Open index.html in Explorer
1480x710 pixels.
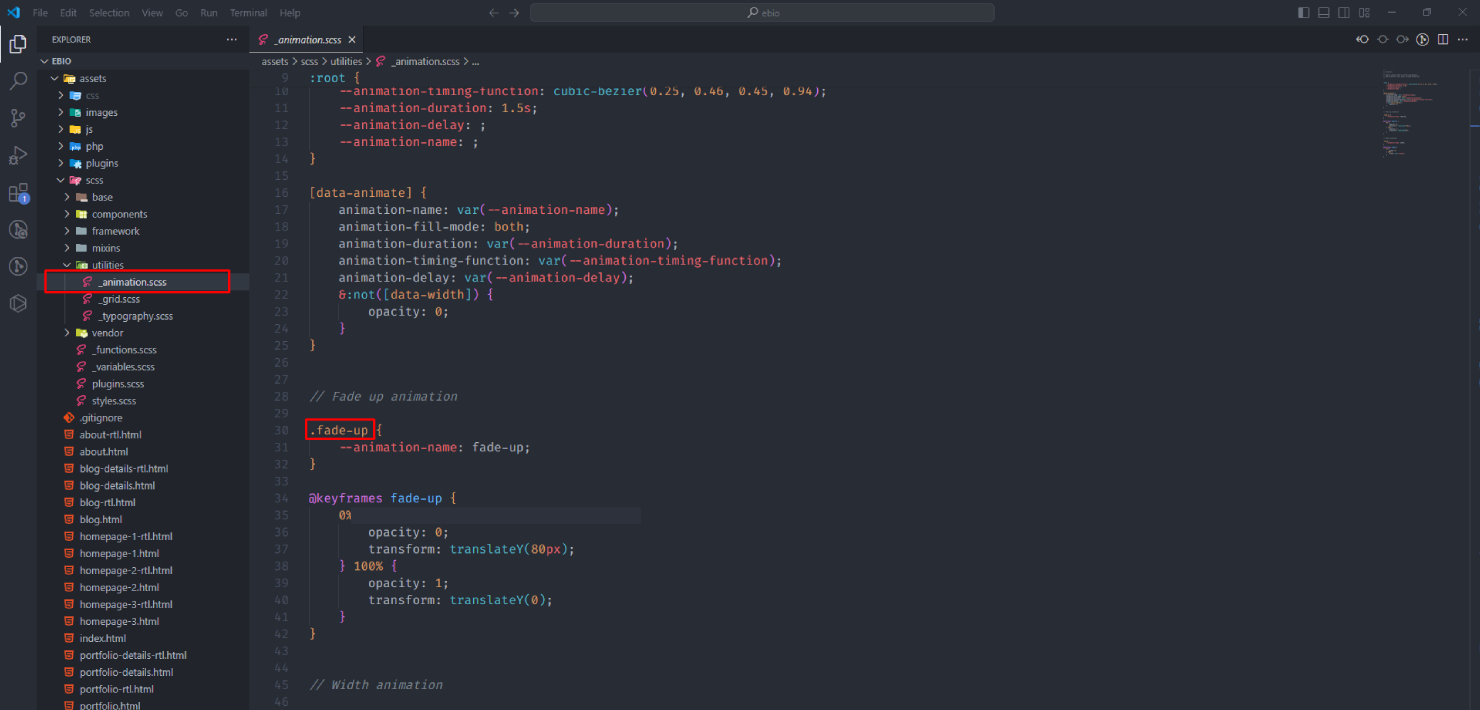click(102, 638)
